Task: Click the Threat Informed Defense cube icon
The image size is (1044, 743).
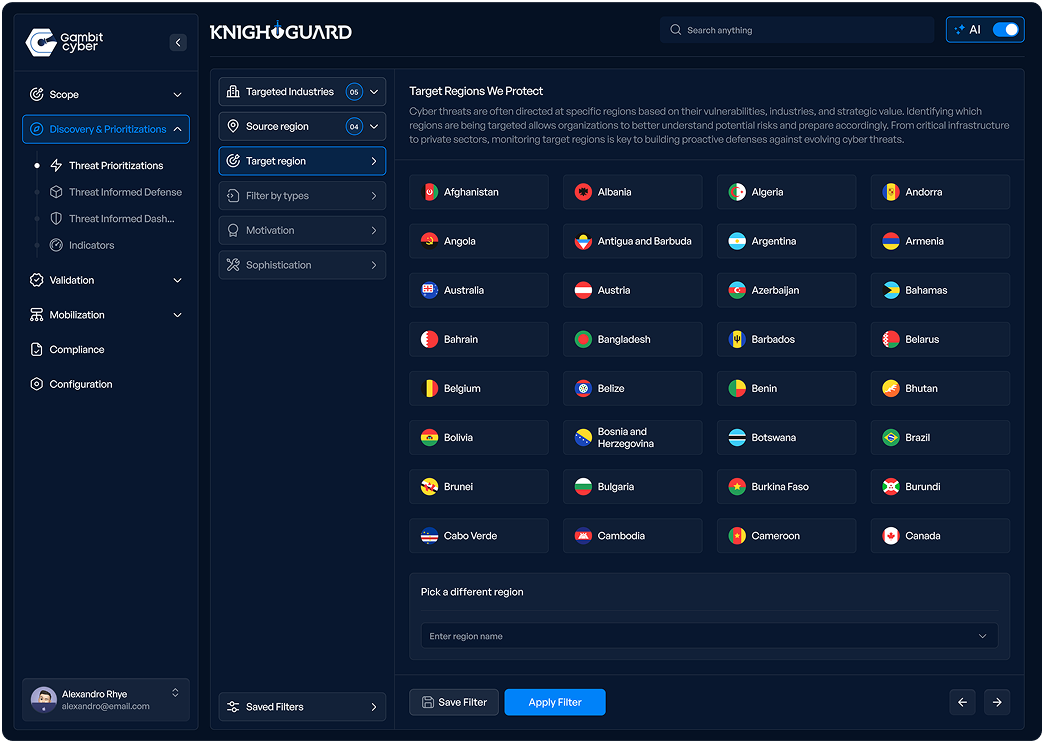Action: click(x=57, y=192)
